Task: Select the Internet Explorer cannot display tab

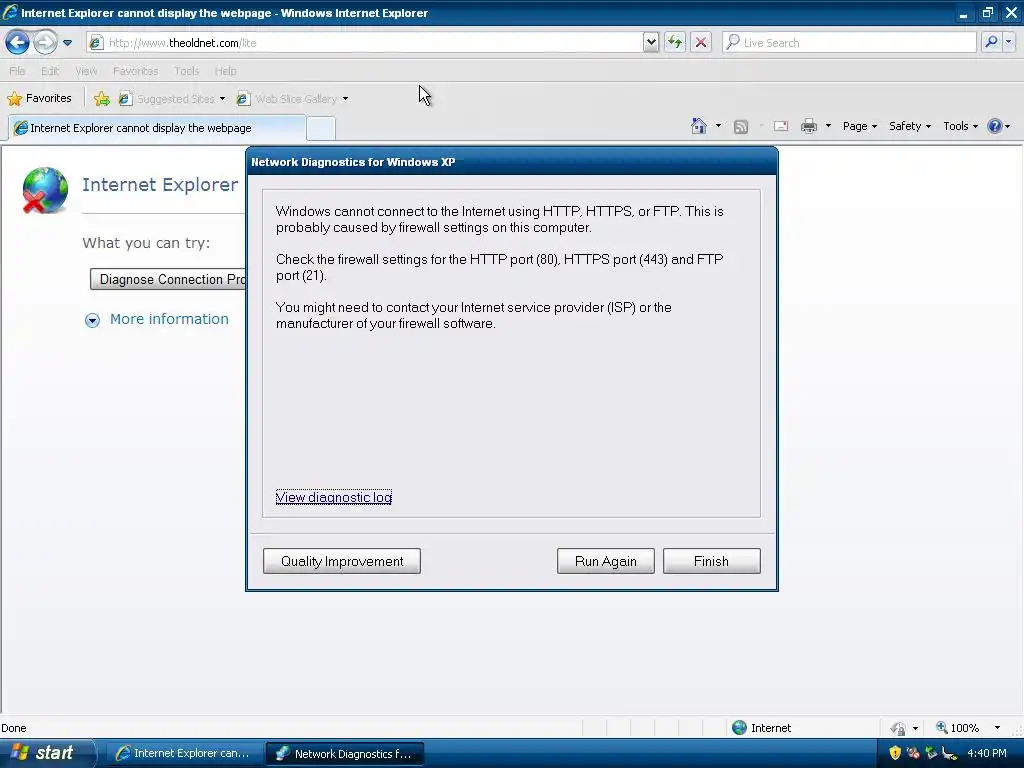Action: 157,128
